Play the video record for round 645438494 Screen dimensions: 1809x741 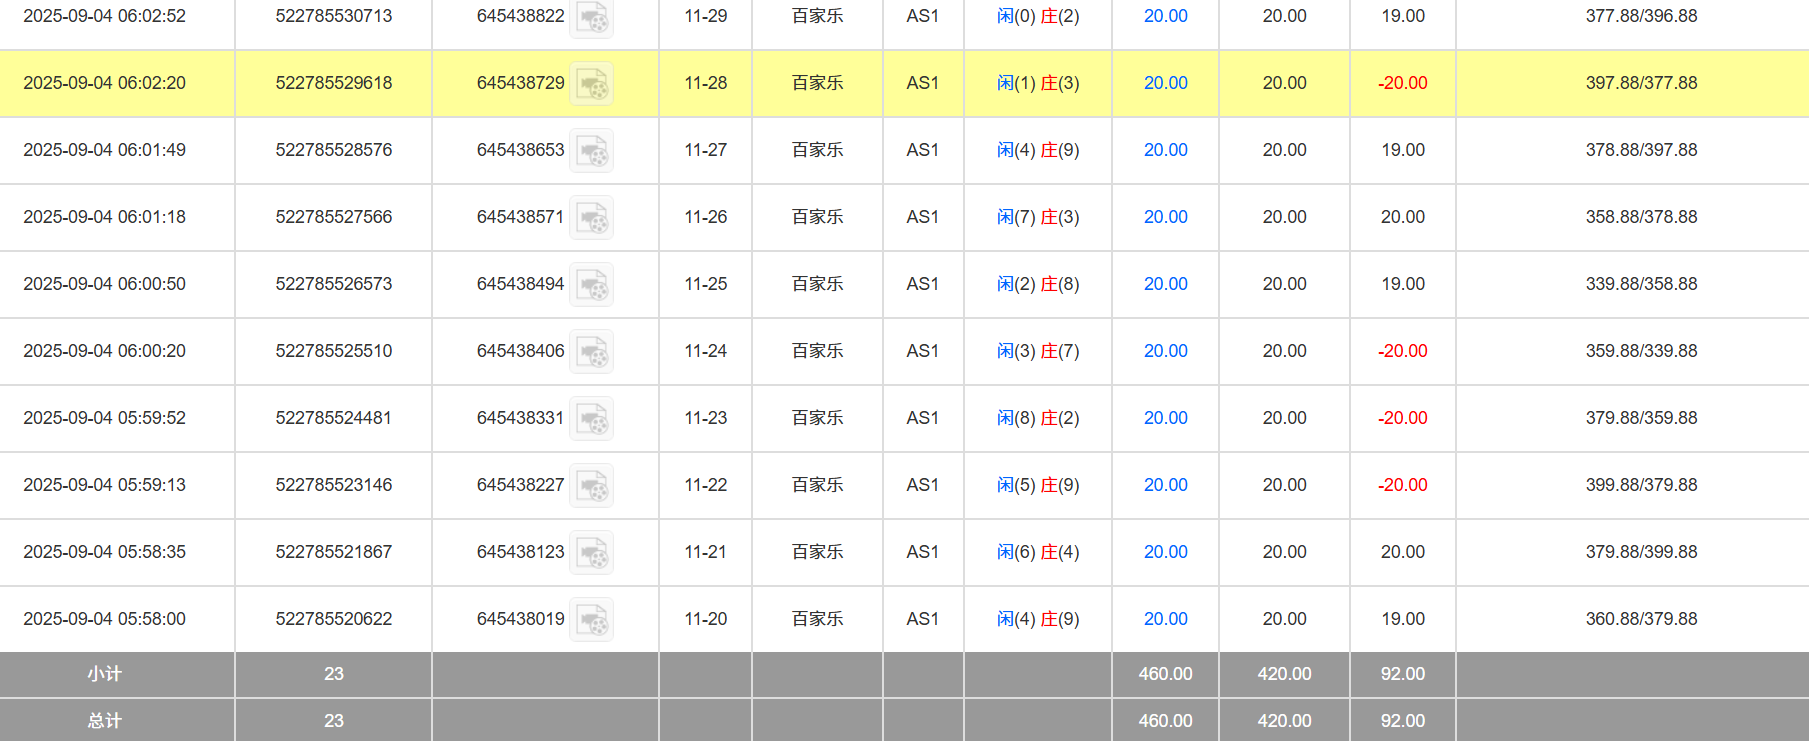(x=591, y=285)
